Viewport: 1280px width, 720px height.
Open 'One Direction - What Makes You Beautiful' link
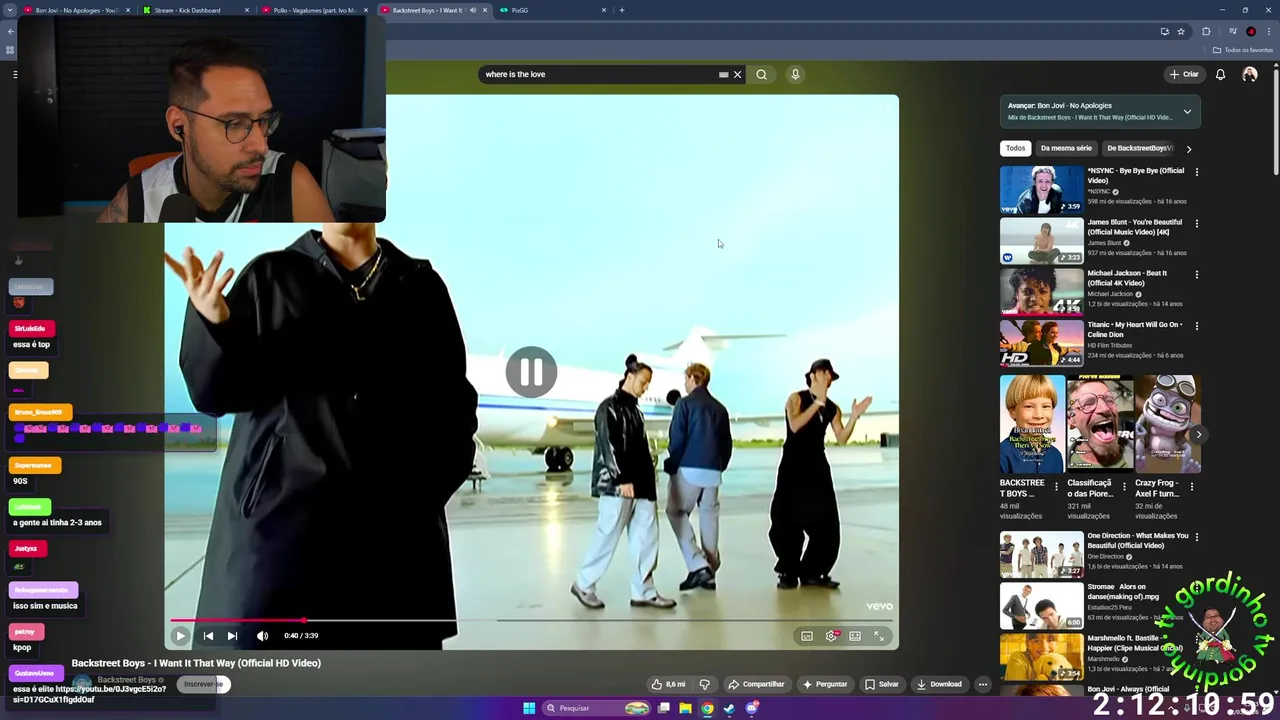coord(1138,540)
